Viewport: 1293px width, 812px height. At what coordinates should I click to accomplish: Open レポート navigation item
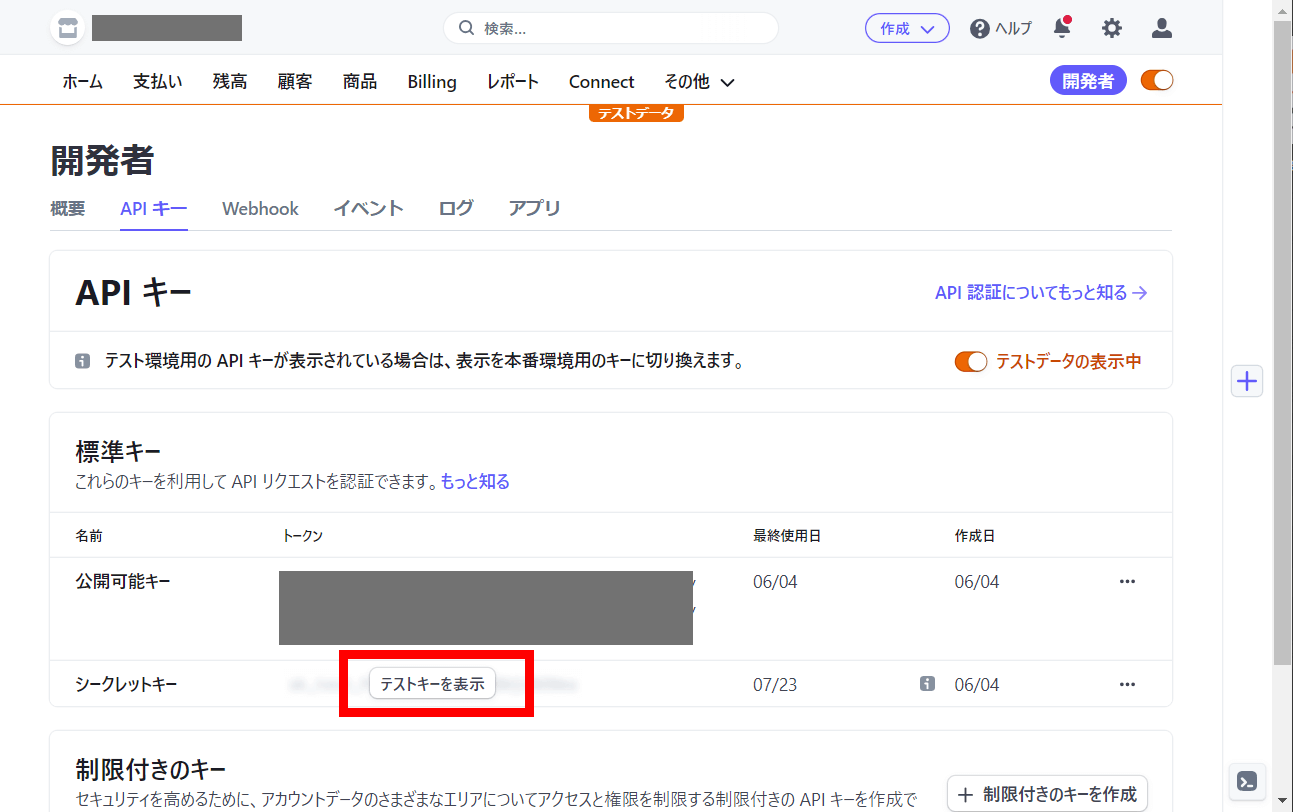513,82
